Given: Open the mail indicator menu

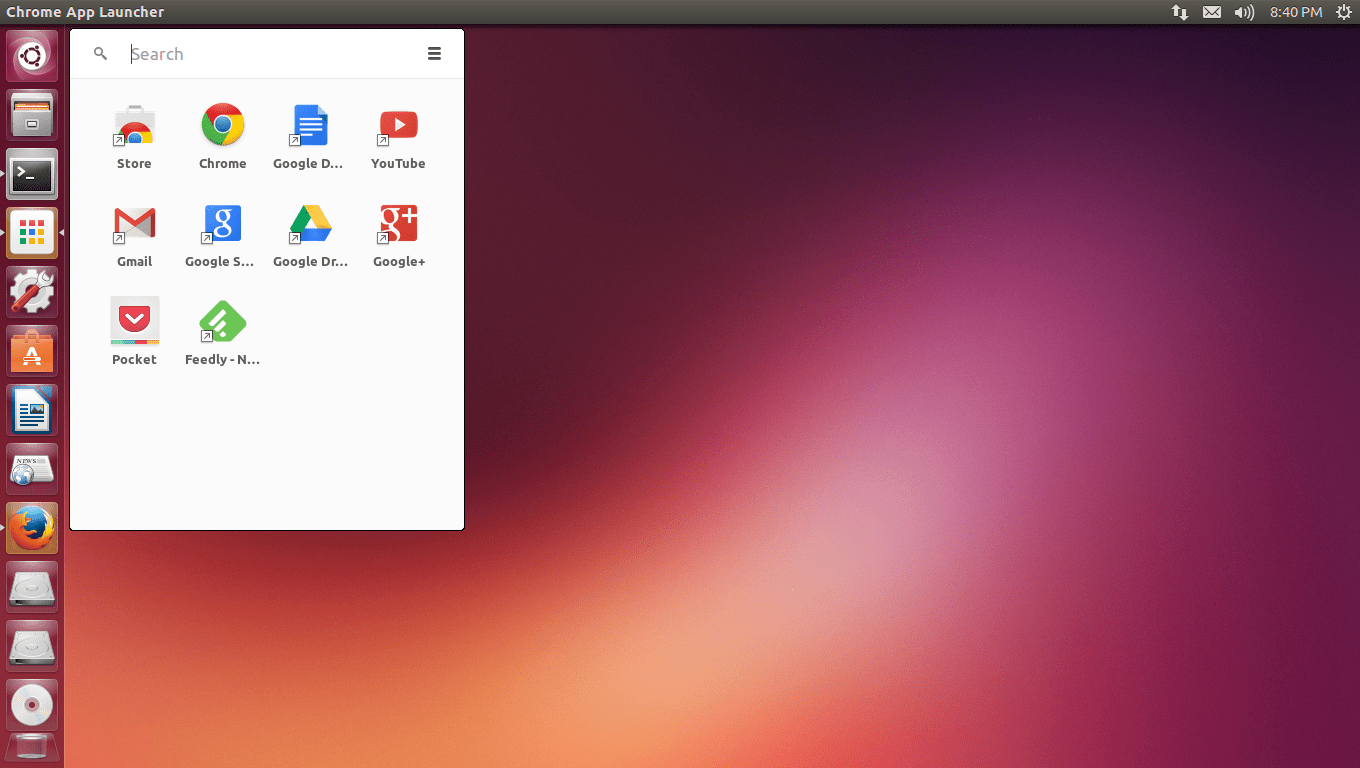Looking at the screenshot, I should 1212,12.
